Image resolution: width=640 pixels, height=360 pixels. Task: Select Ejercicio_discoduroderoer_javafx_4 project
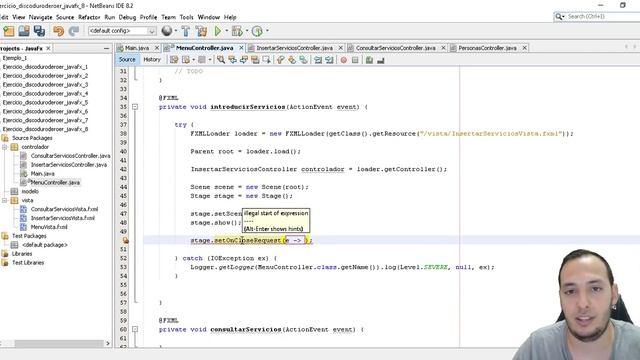(45, 93)
